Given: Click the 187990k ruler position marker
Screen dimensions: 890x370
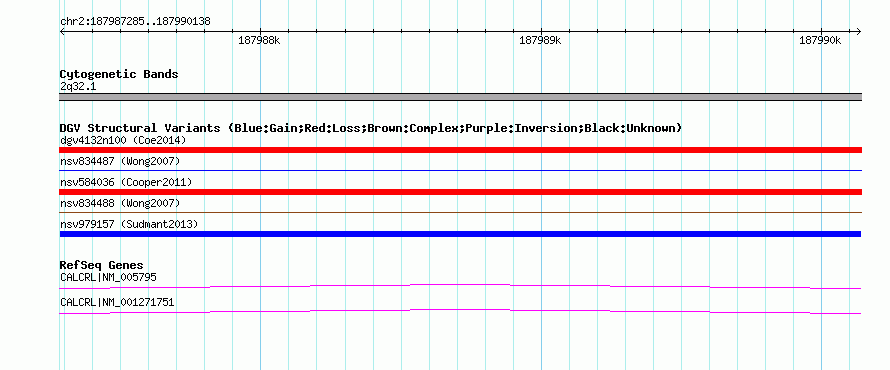Looking at the screenshot, I should (x=820, y=40).
